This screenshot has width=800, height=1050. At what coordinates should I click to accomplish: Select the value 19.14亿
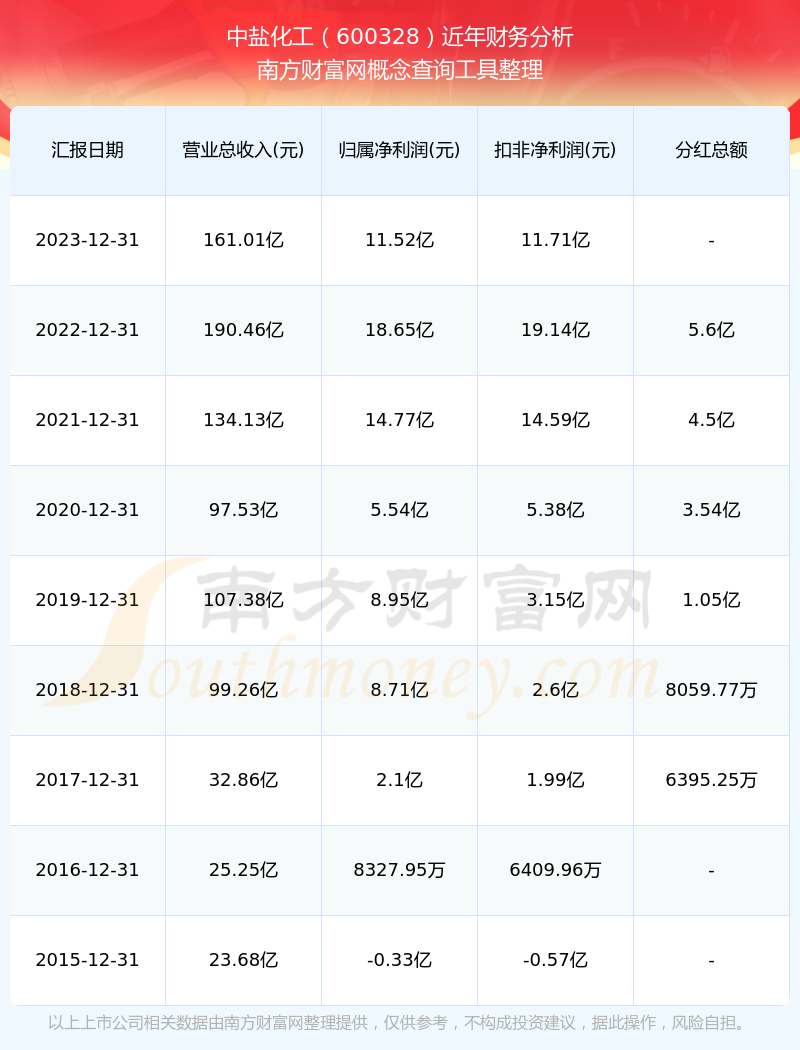point(555,330)
